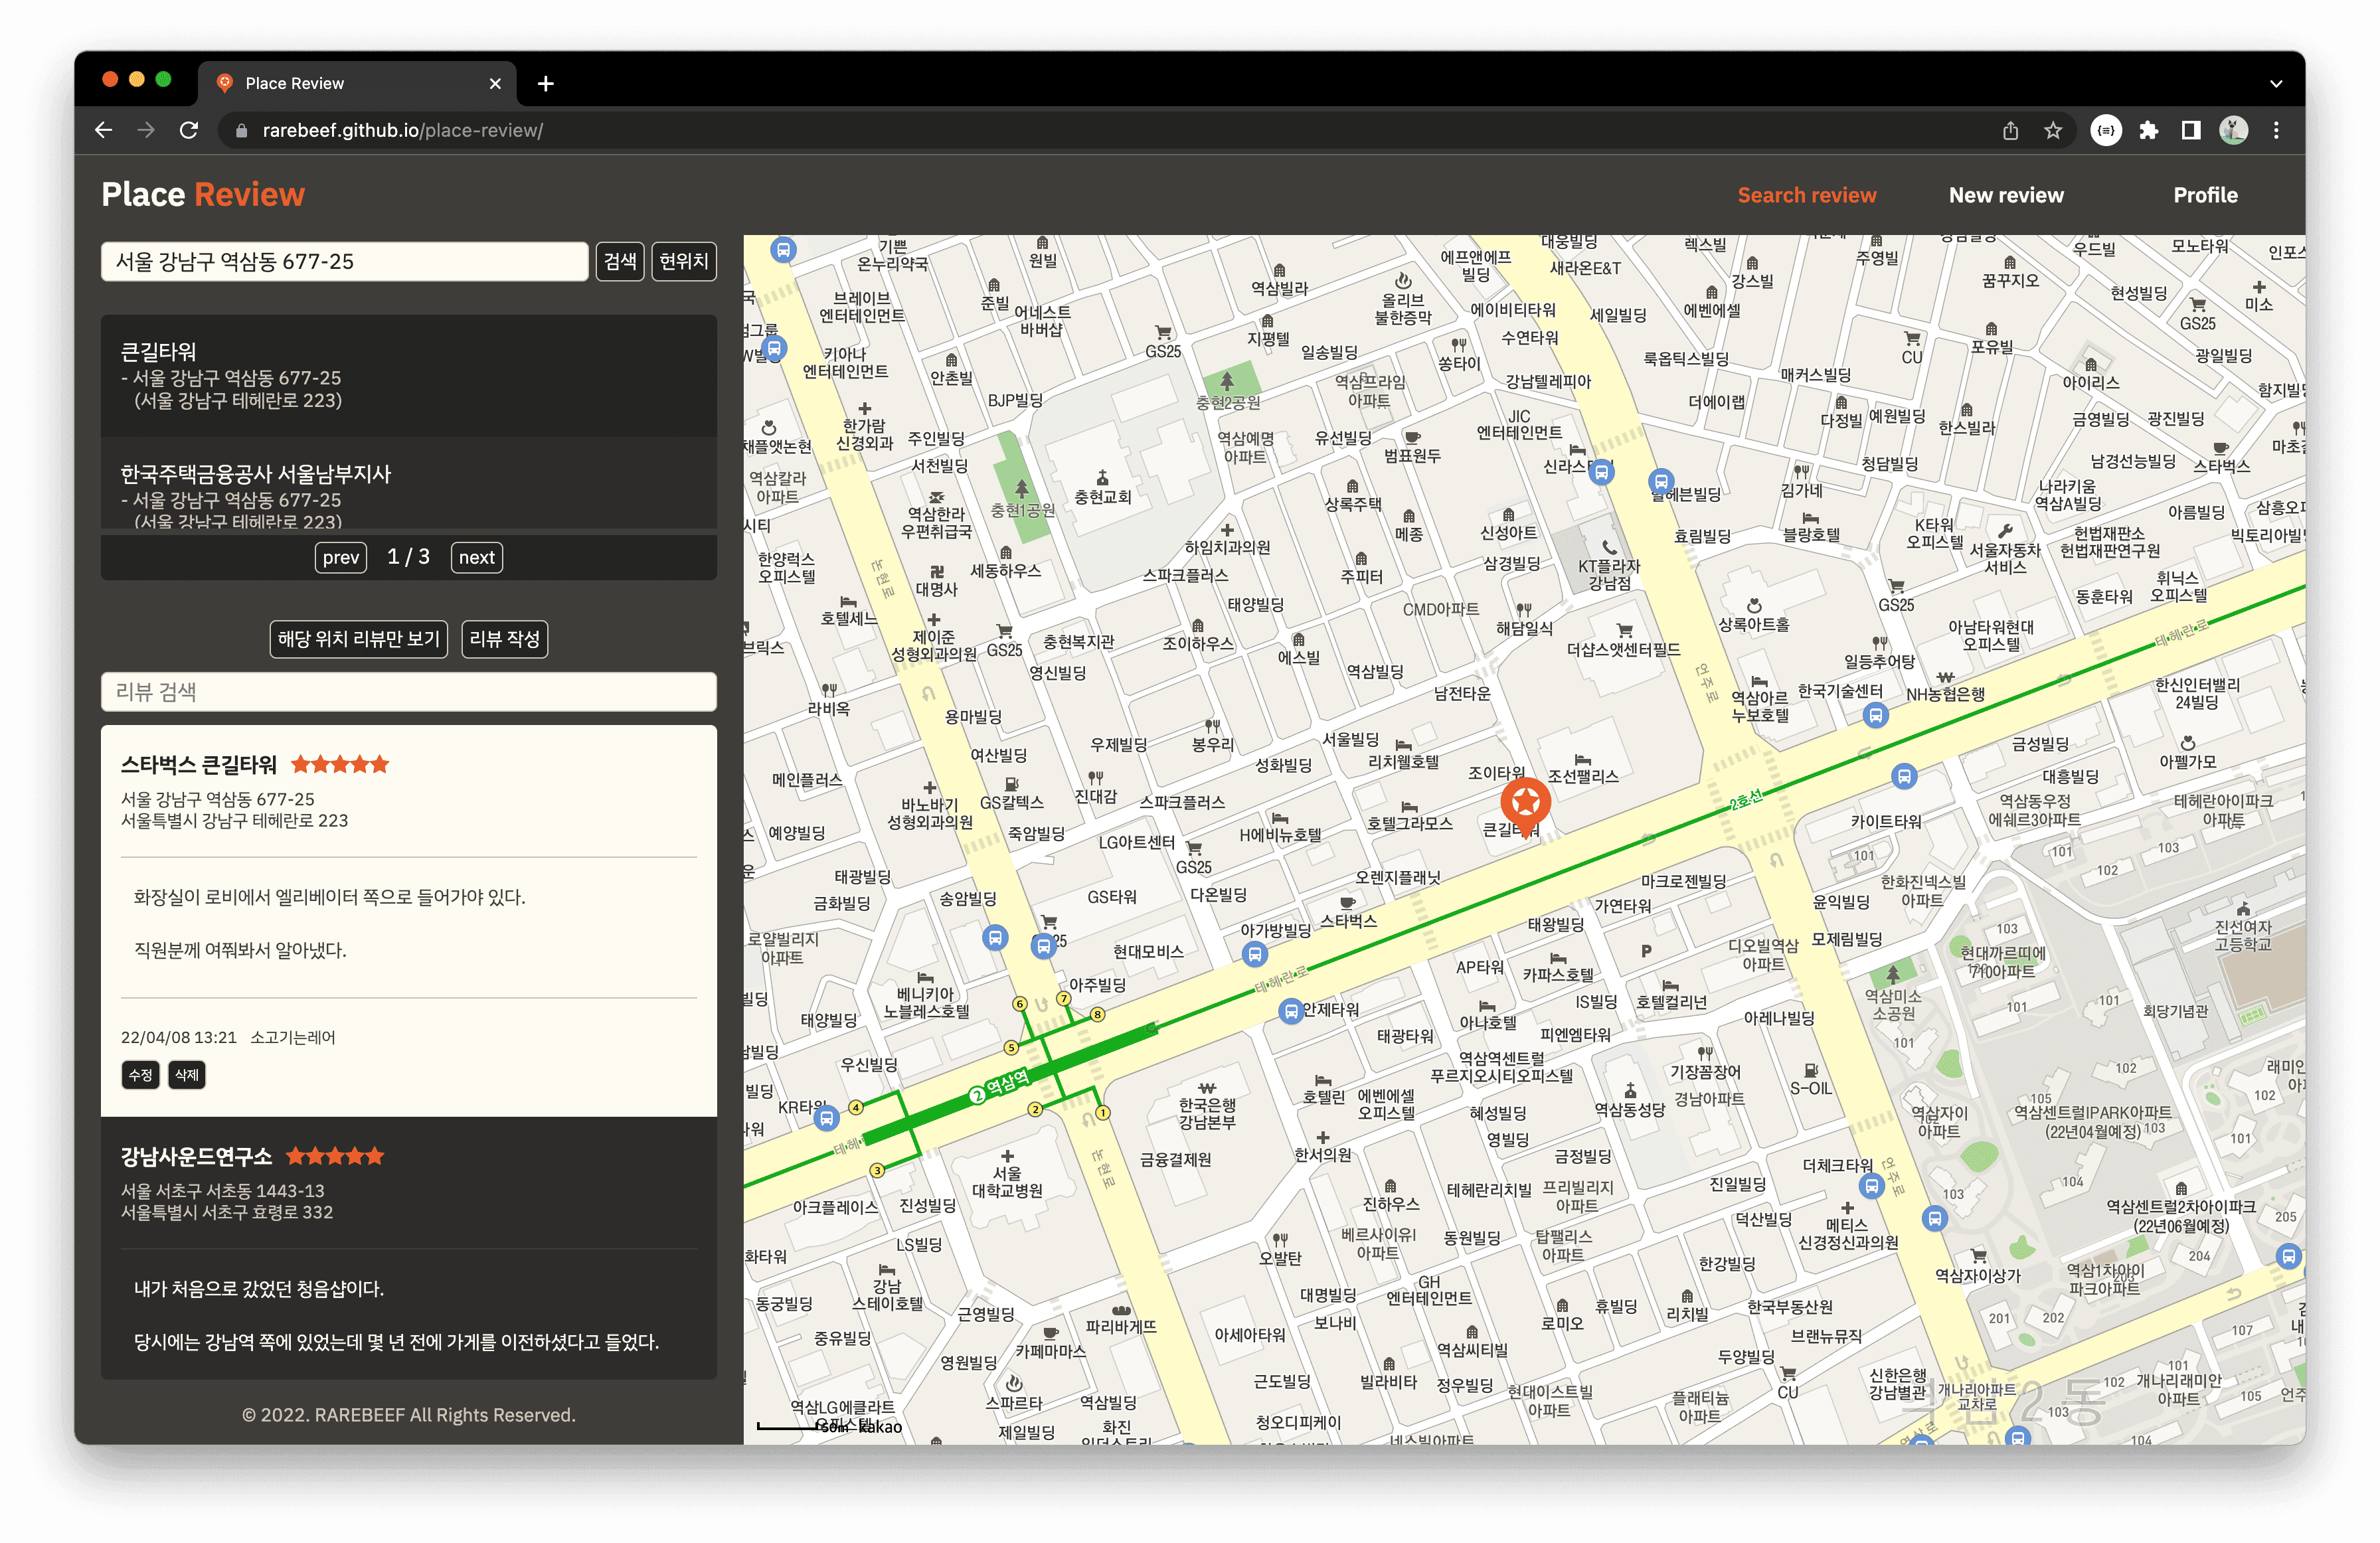This screenshot has height=1543, width=2380.
Task: Close the Place Review tab
Action: pos(495,84)
